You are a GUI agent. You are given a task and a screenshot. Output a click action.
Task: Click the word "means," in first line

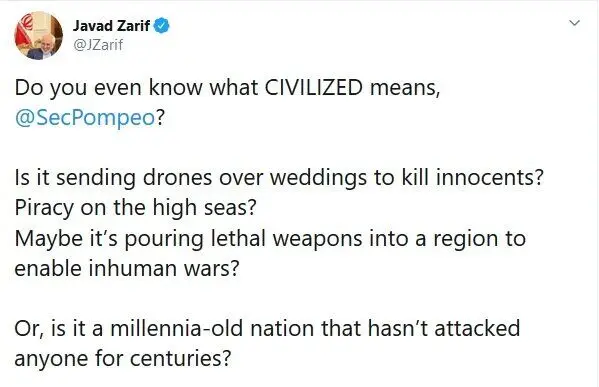405,88
